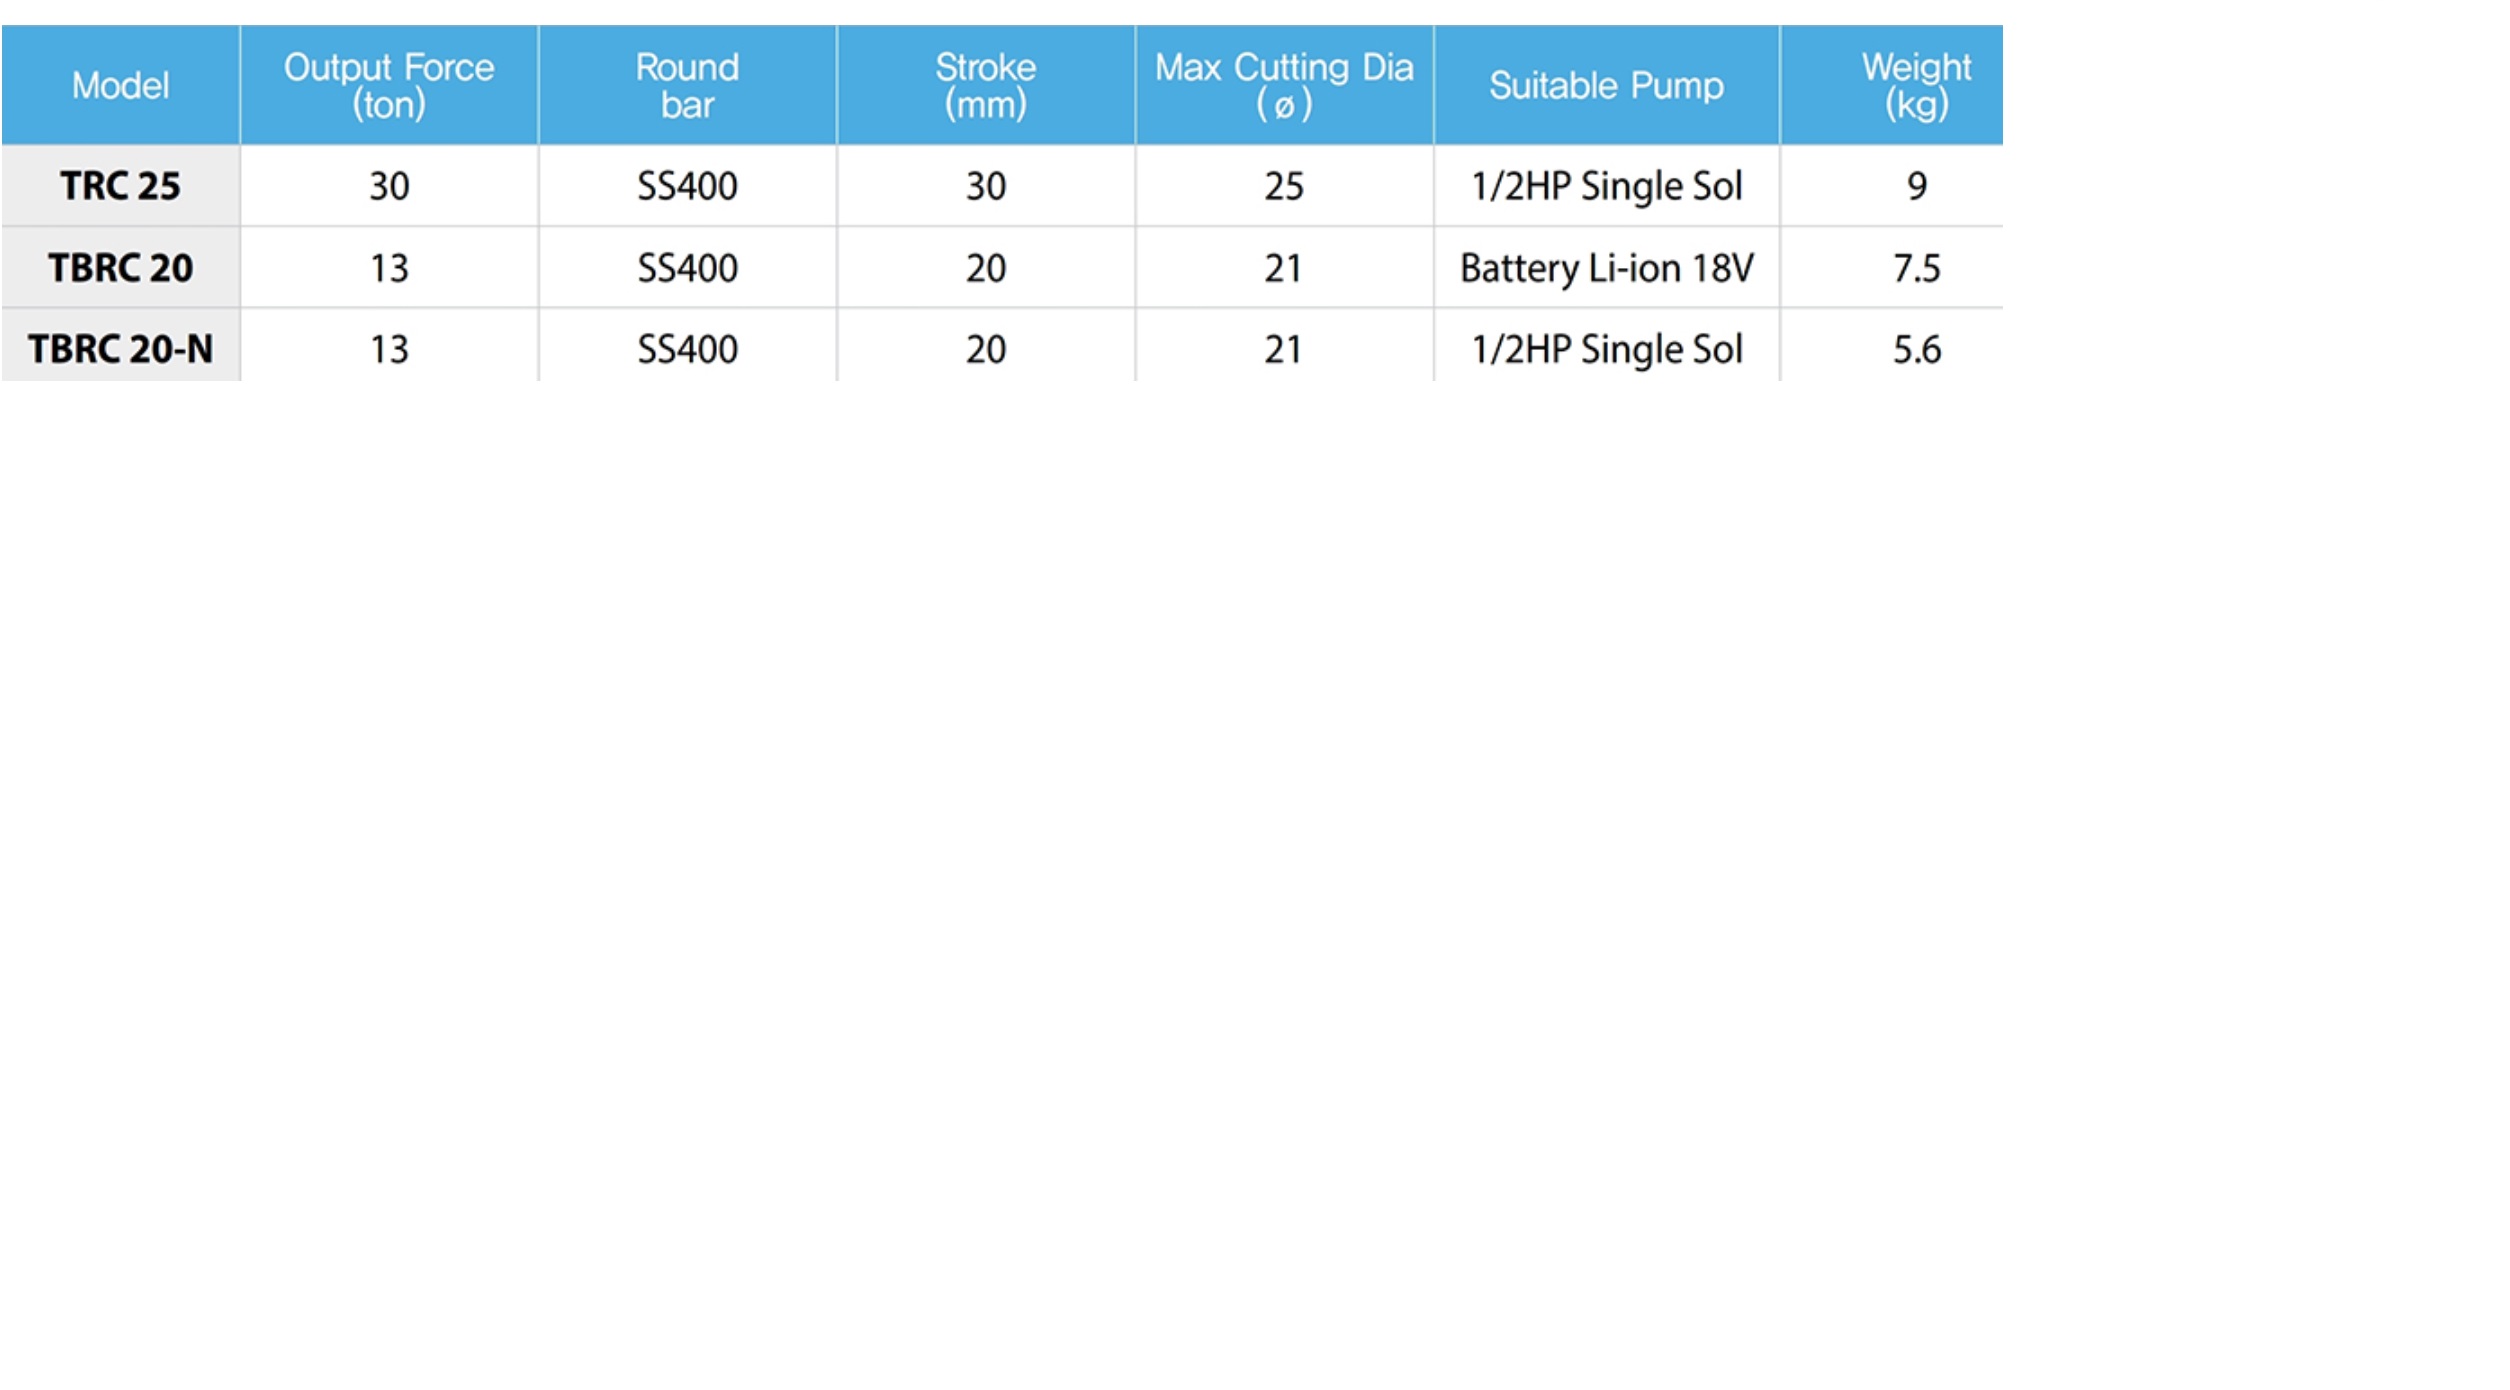Viewport: 2510px width, 1390px height.
Task: Click the TBRC 20 model cell
Action: [x=120, y=268]
